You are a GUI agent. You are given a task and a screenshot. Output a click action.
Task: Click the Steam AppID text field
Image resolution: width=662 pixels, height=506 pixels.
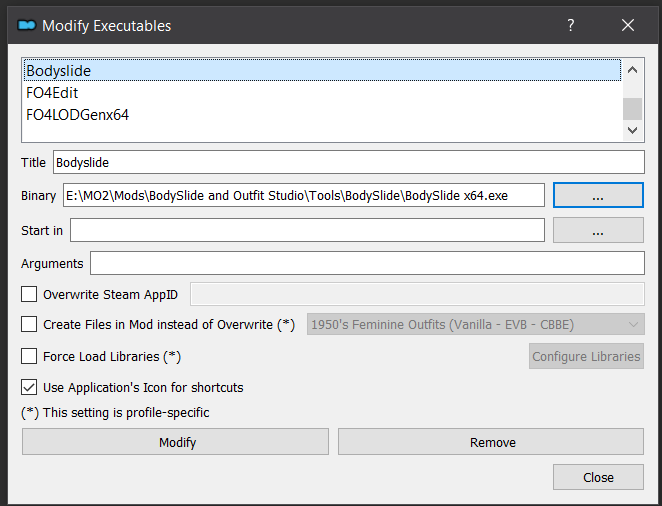417,294
